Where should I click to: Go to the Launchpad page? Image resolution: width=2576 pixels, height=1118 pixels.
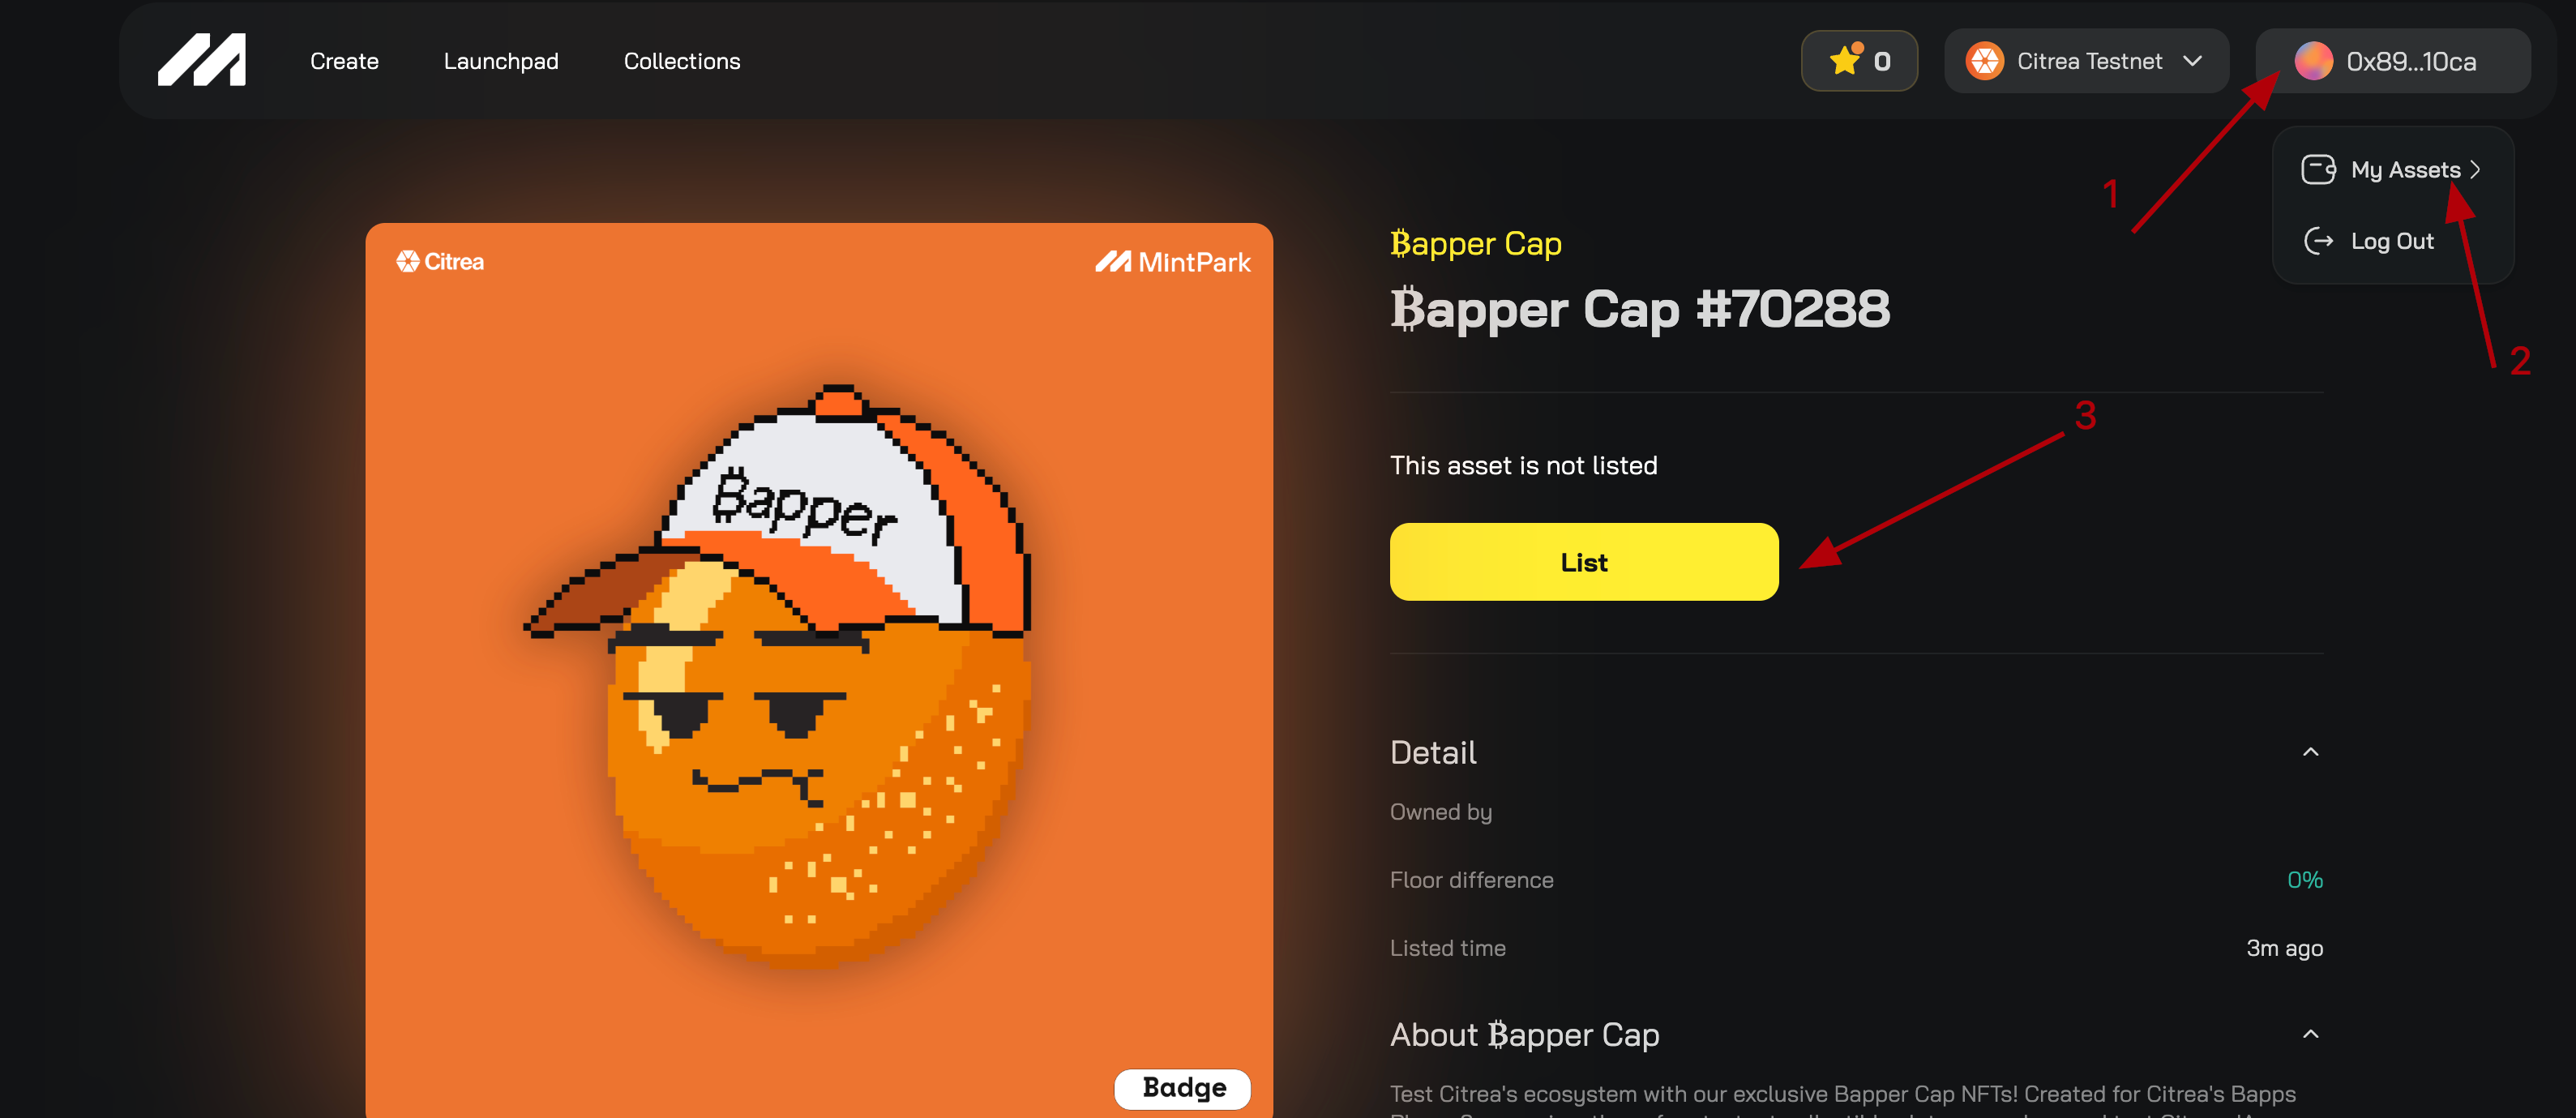tap(501, 61)
